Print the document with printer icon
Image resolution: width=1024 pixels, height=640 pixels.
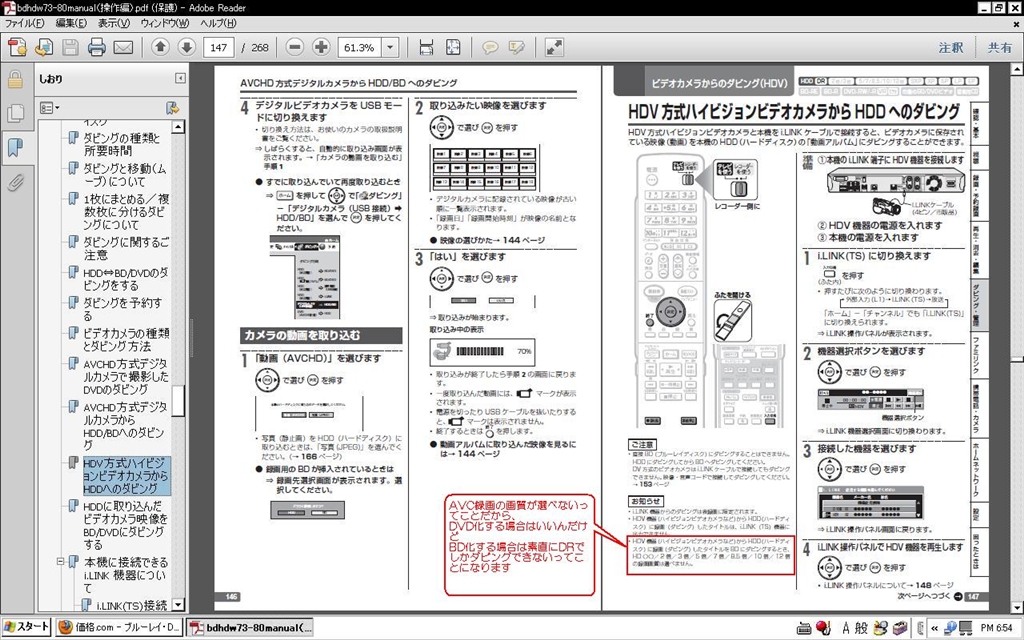[x=97, y=48]
